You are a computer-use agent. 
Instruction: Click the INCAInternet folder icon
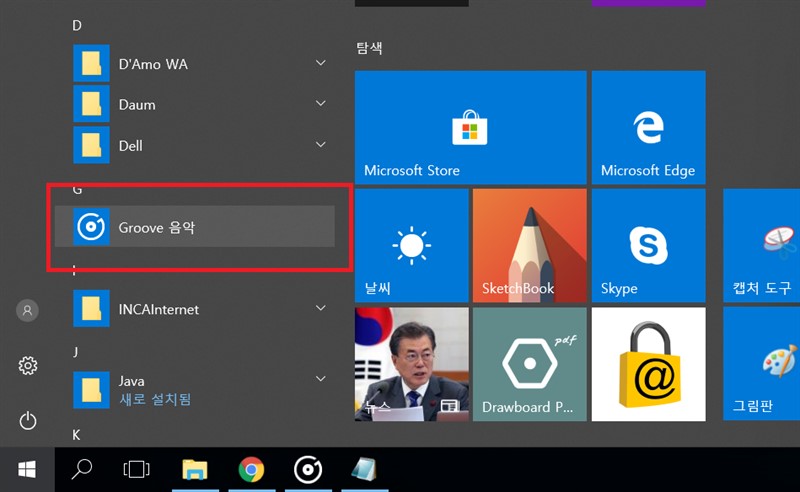[x=91, y=308]
